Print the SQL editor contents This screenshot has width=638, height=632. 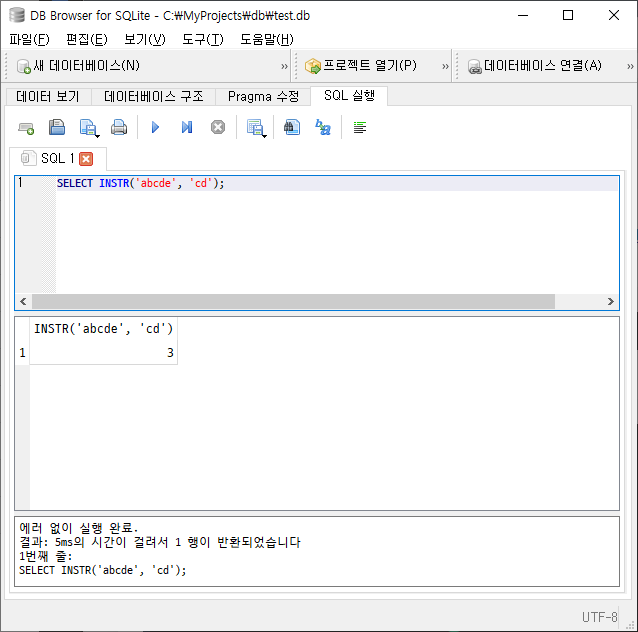tap(119, 127)
